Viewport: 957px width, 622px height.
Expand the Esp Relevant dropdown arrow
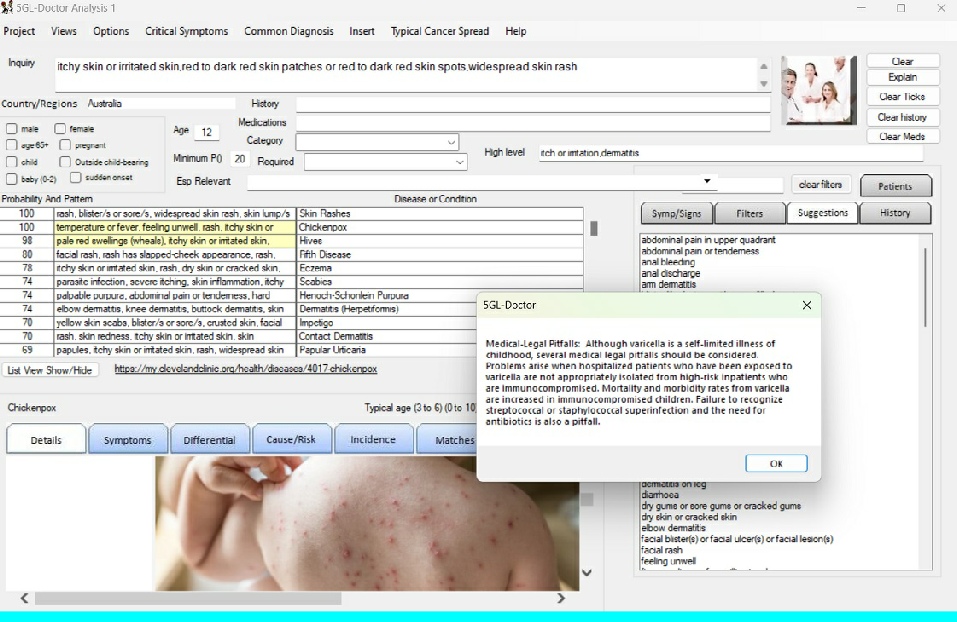[707, 181]
